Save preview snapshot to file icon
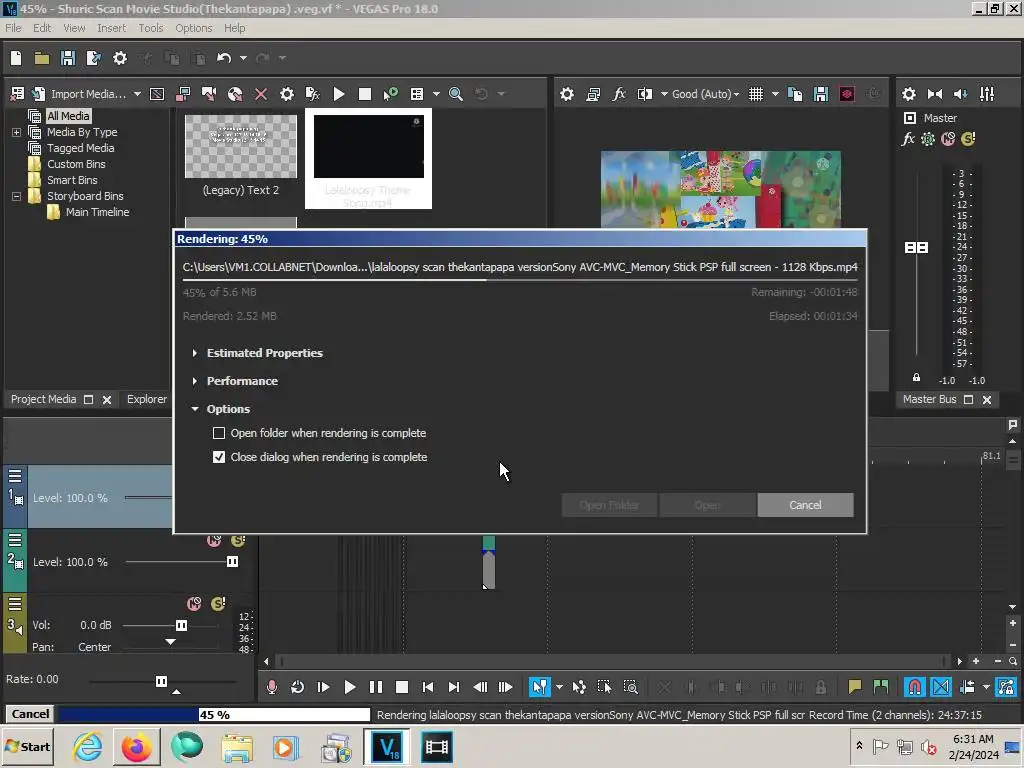 [x=821, y=94]
